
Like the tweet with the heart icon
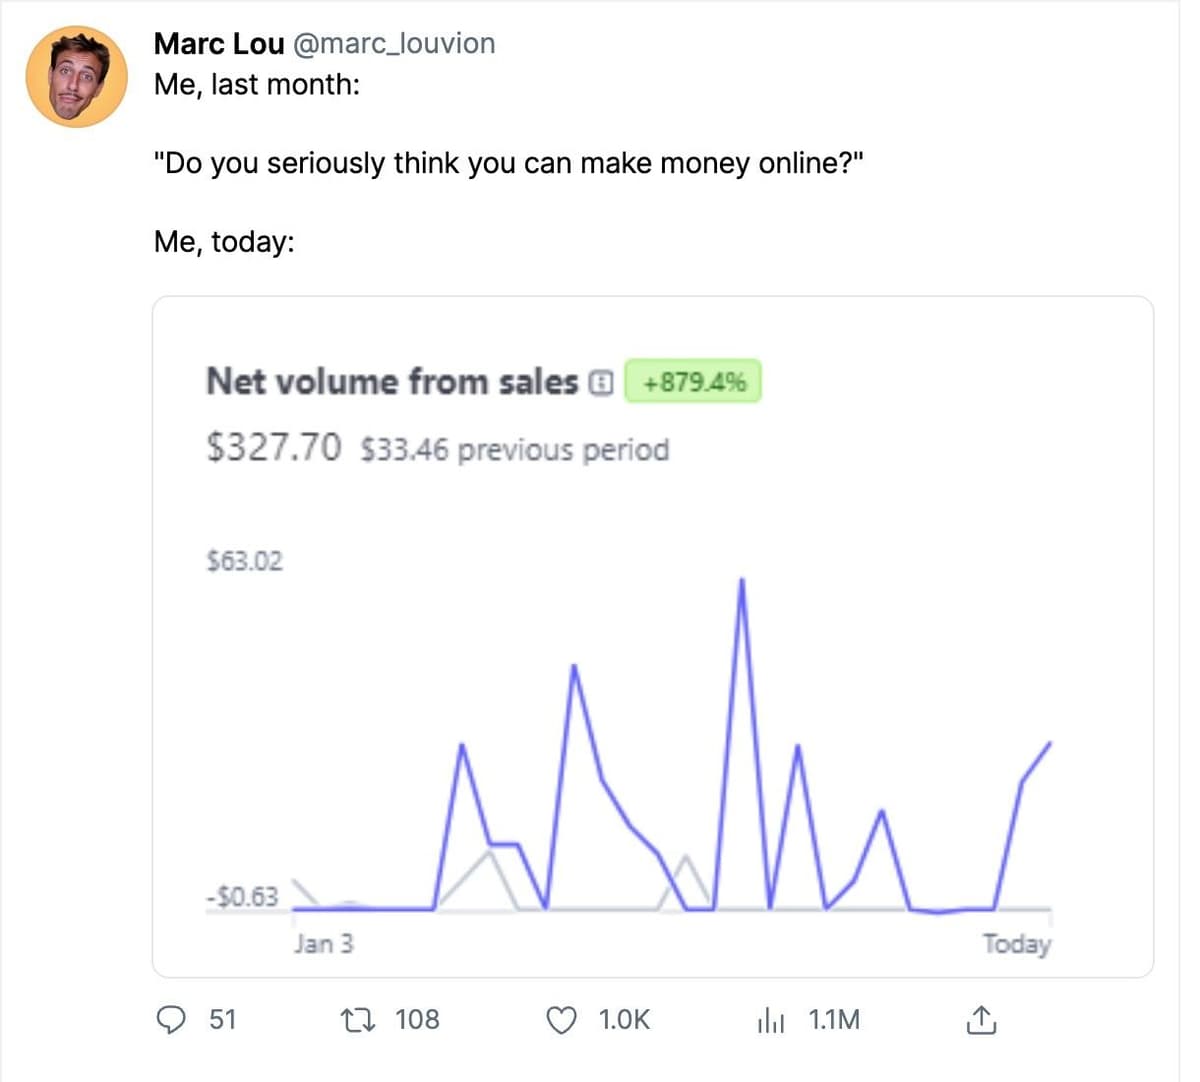click(x=562, y=1020)
